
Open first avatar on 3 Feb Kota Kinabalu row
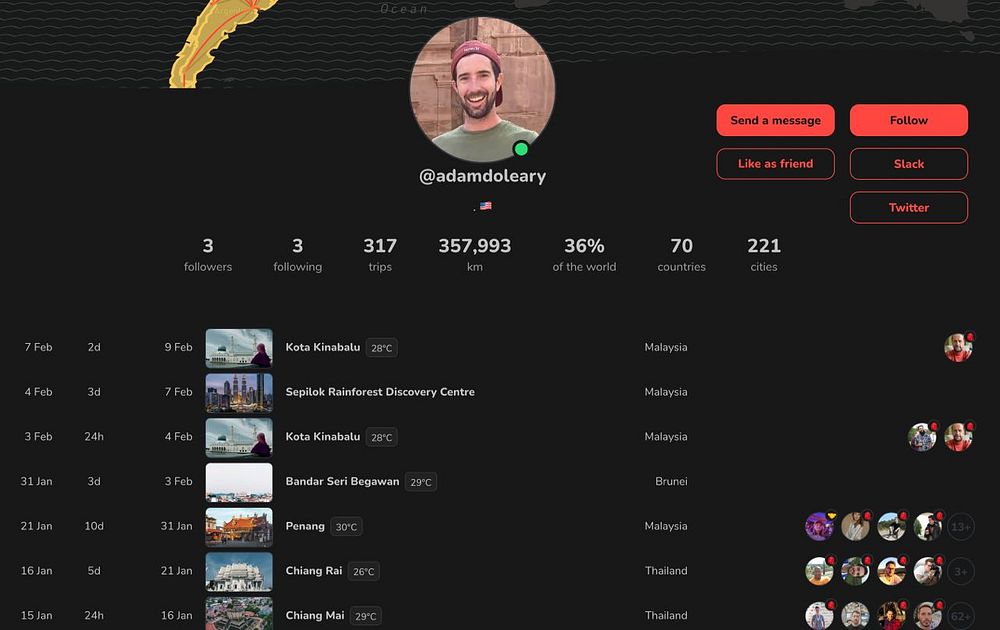(x=922, y=437)
